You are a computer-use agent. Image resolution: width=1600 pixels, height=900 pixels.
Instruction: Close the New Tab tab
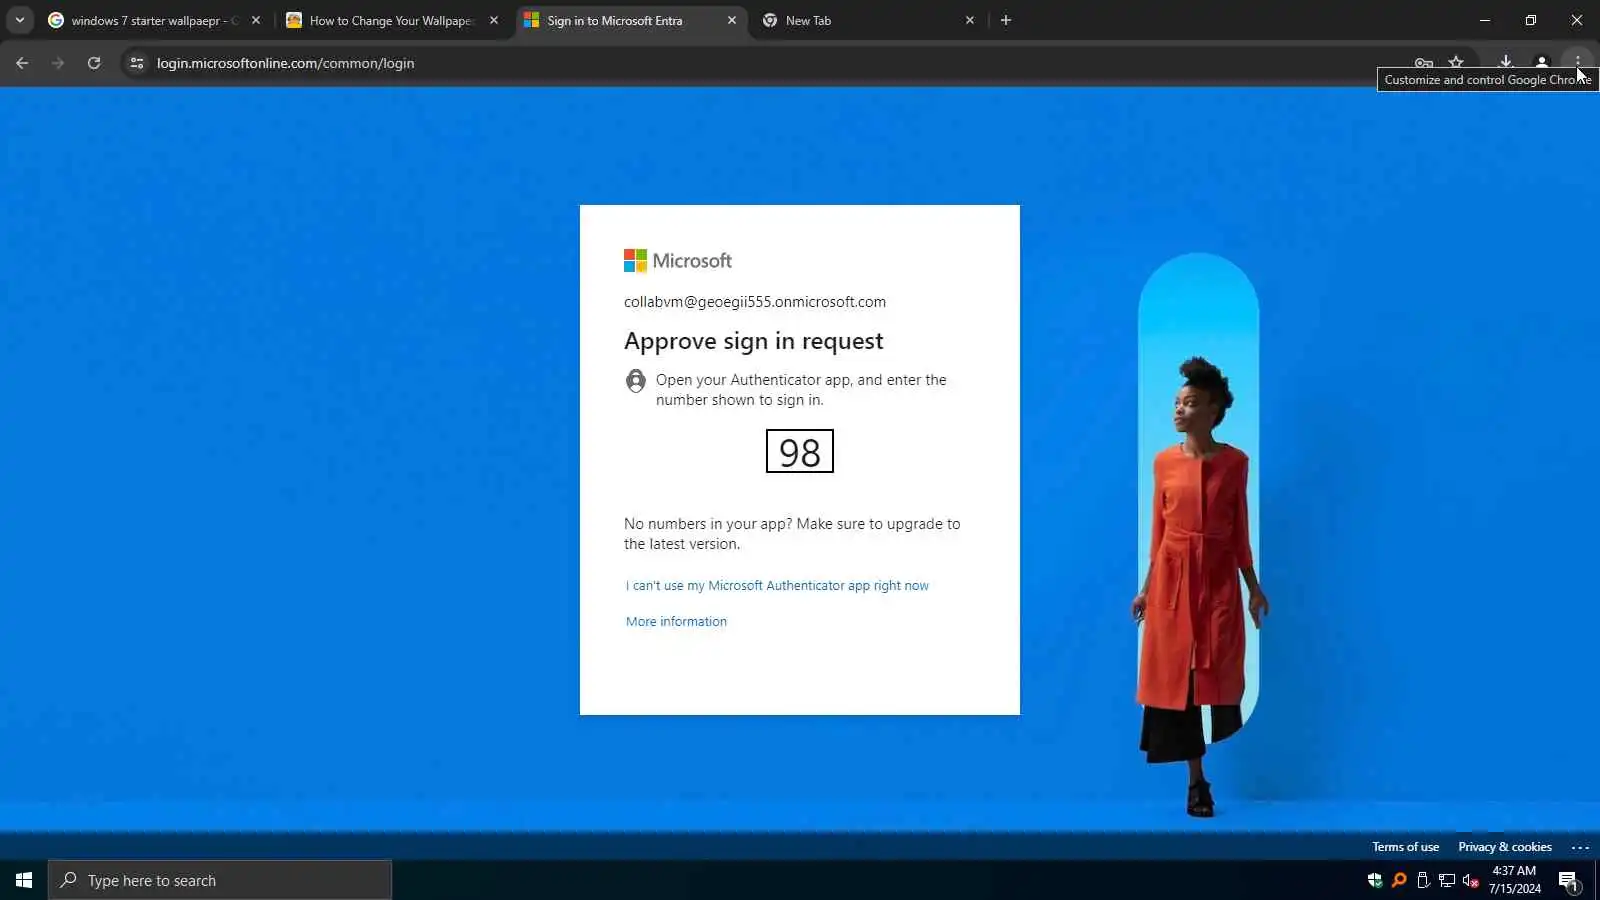[x=970, y=20]
